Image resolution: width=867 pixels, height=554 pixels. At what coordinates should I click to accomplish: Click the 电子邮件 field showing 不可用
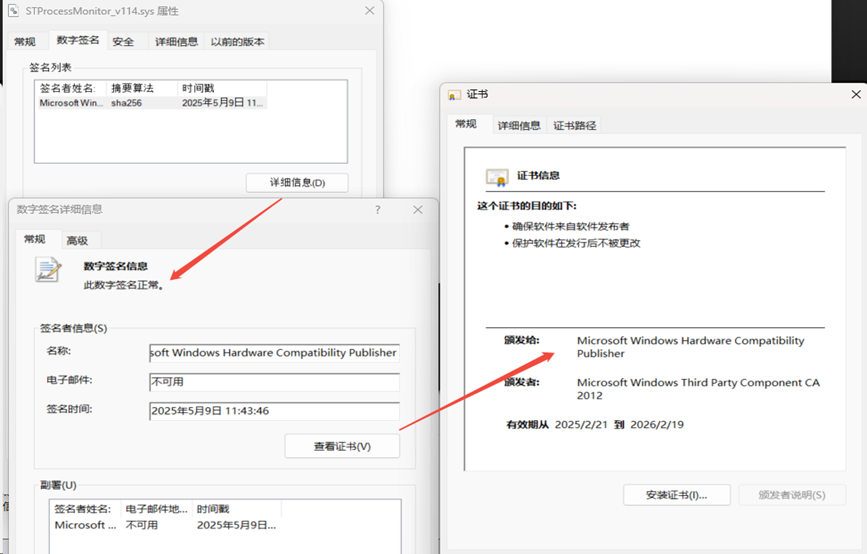[274, 382]
